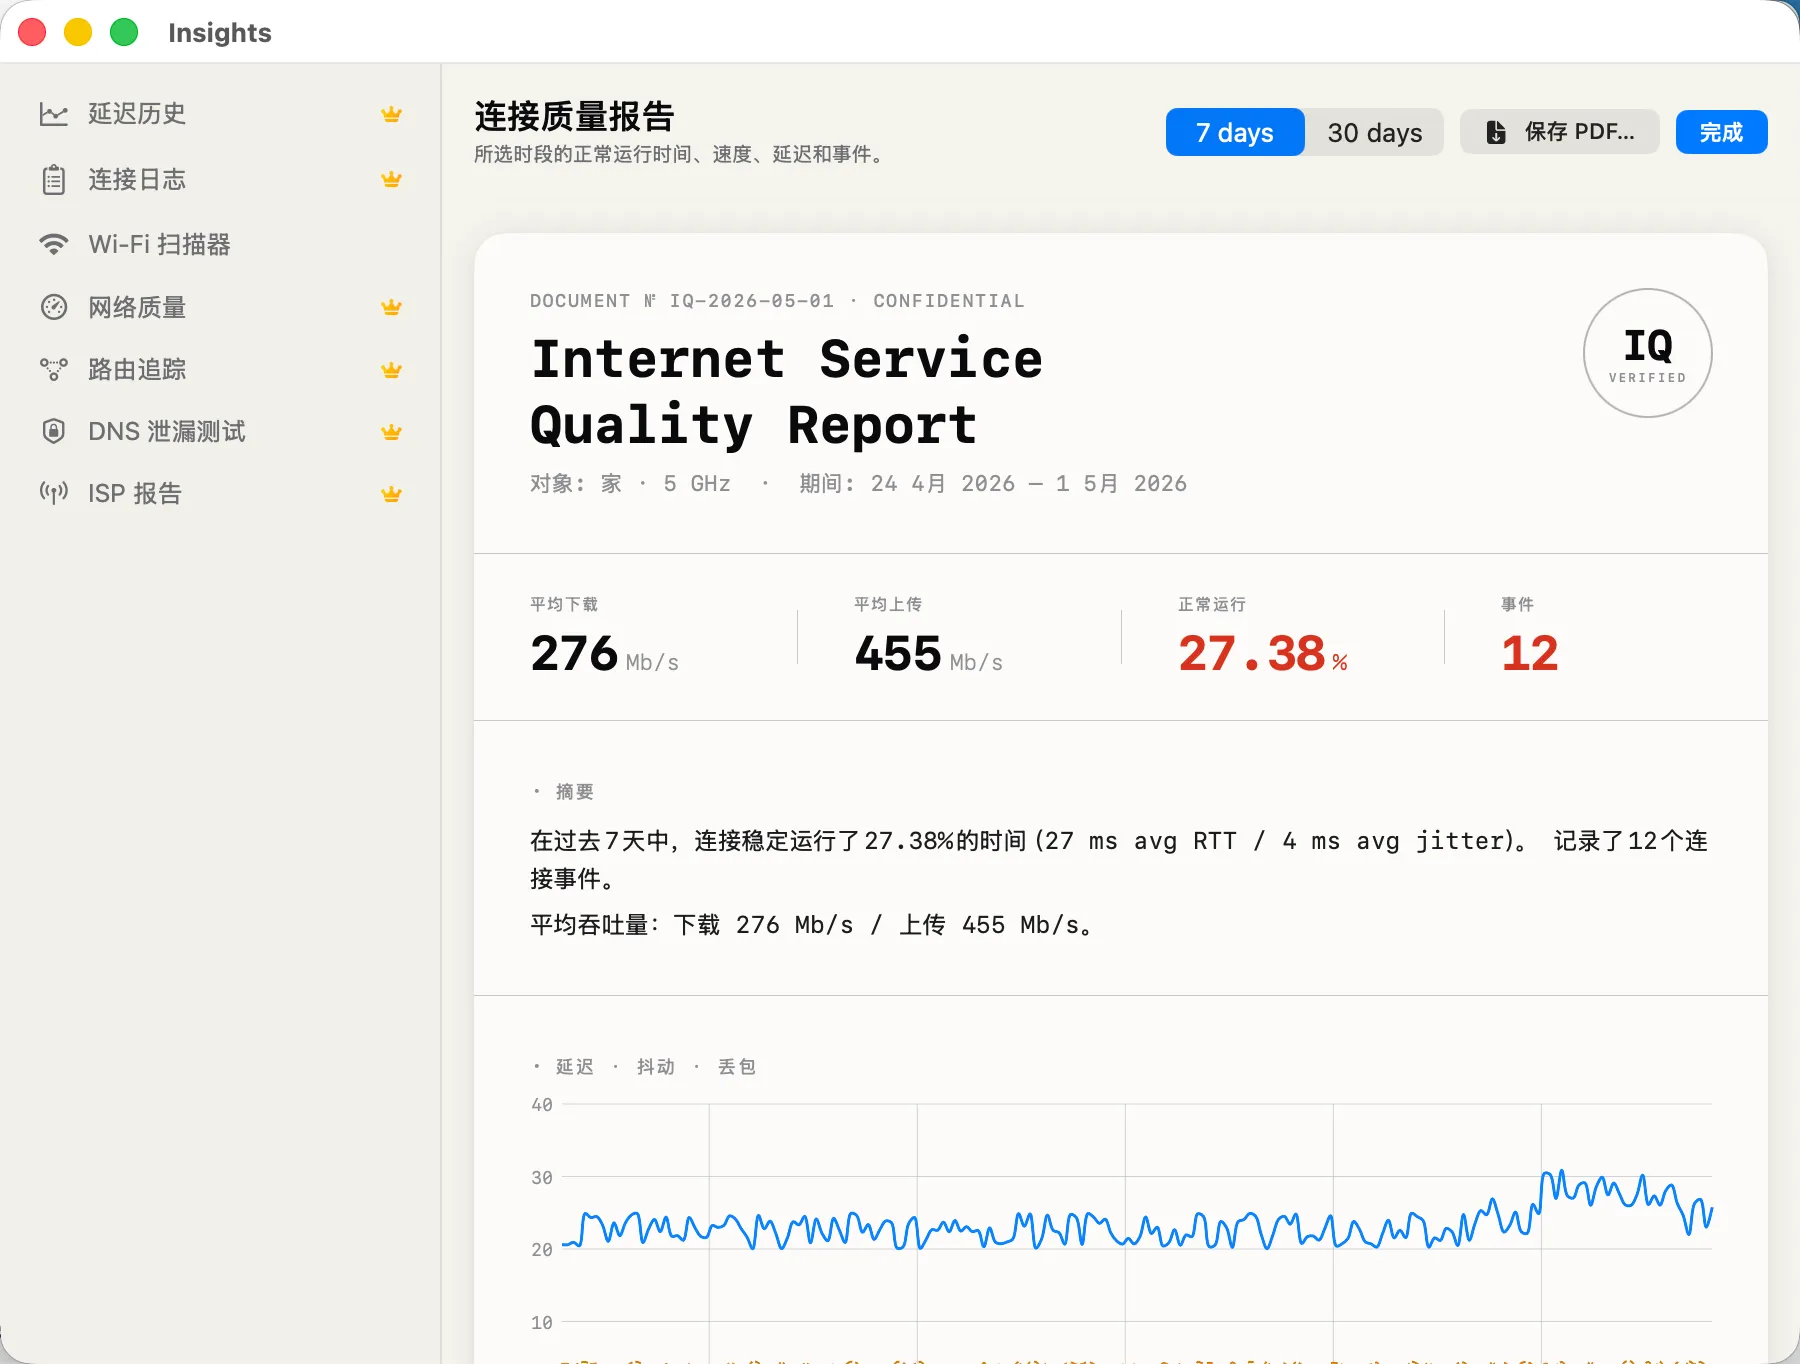Image resolution: width=1800 pixels, height=1364 pixels.
Task: Open 延迟历史 in the sidebar
Action: click(220, 114)
